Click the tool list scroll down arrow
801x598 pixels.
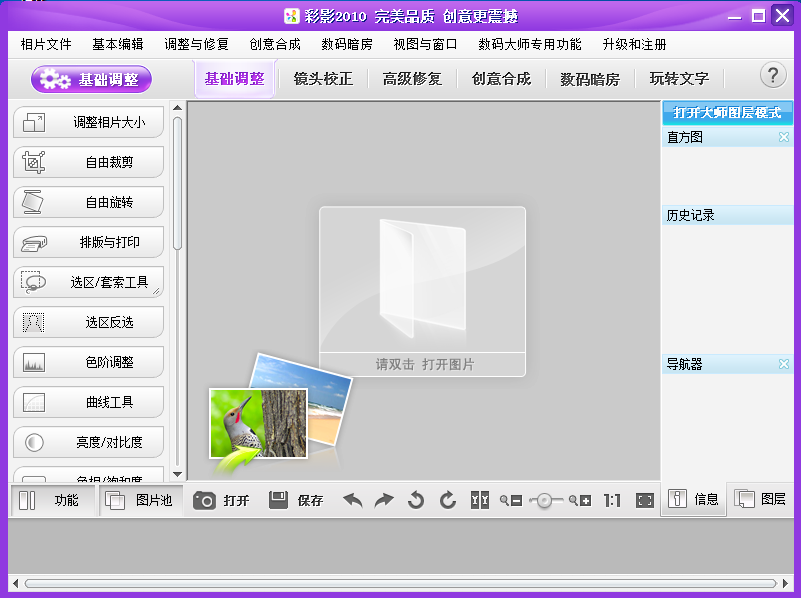click(178, 474)
